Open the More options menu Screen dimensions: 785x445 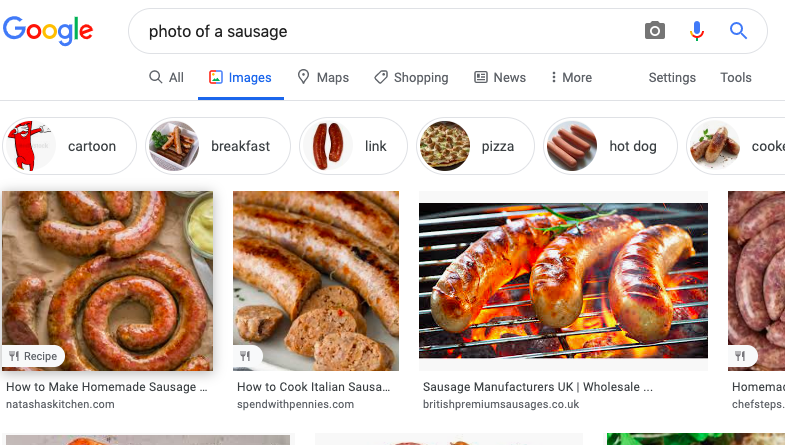point(571,77)
